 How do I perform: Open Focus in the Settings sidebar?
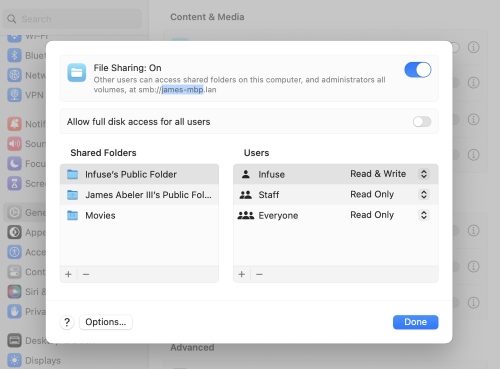point(27,164)
